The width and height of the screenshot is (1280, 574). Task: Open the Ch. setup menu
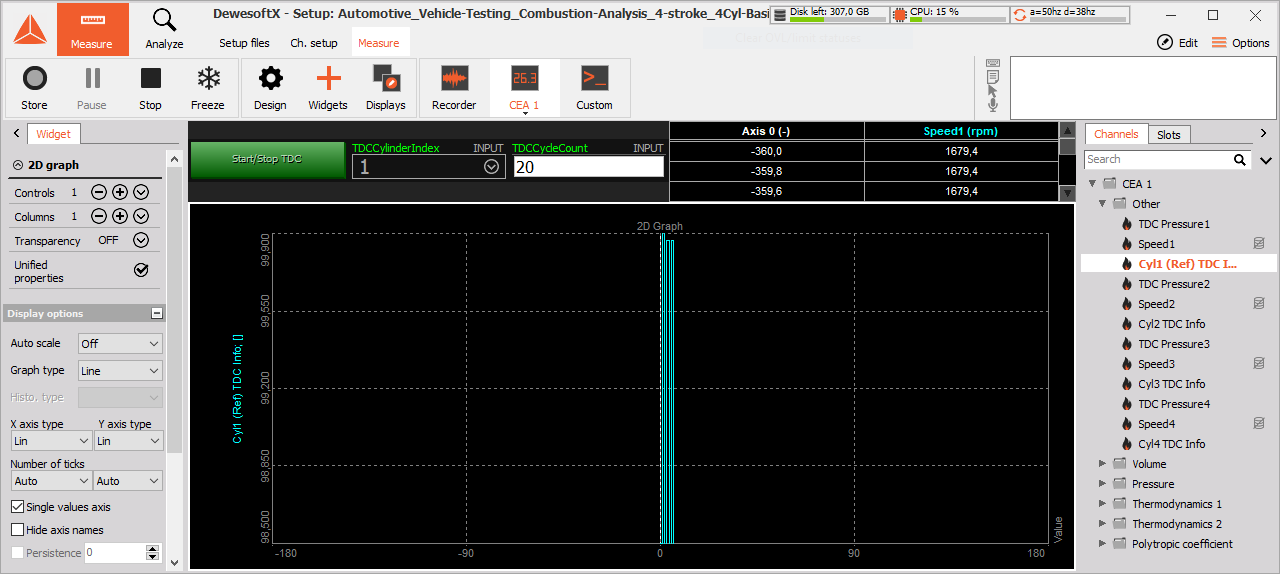pos(314,43)
